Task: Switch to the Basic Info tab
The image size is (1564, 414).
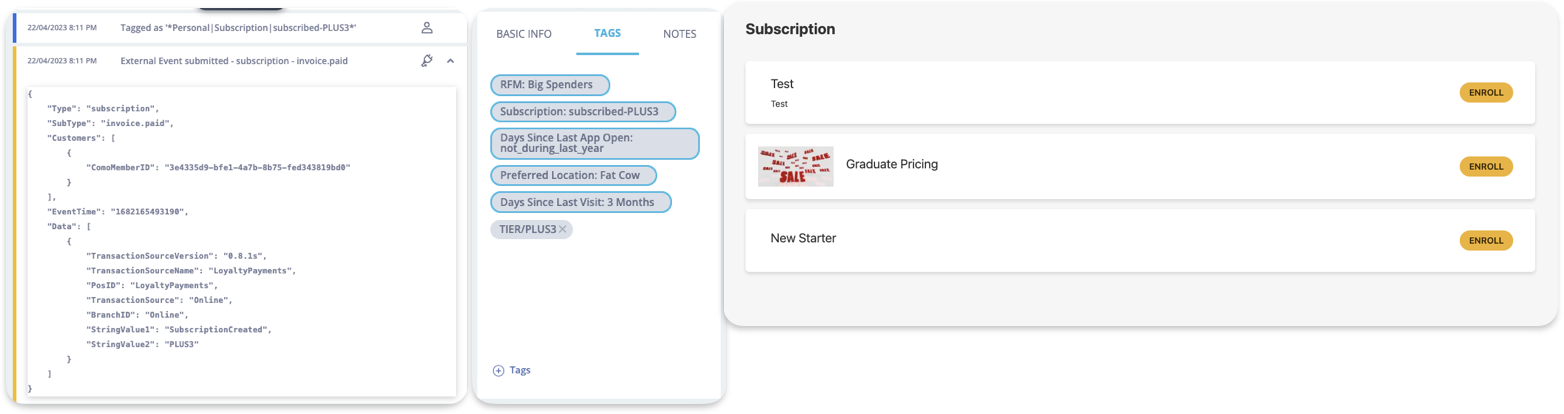Action: [524, 34]
